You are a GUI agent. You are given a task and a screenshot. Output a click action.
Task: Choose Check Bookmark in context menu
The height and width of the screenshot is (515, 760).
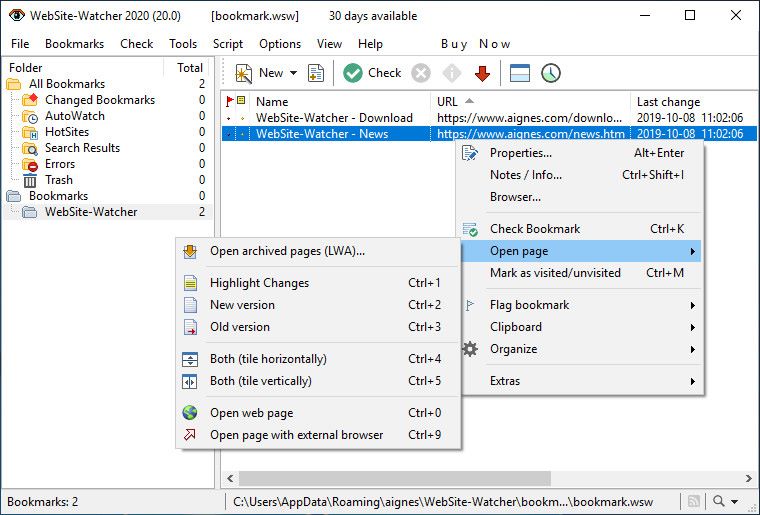[x=581, y=229]
